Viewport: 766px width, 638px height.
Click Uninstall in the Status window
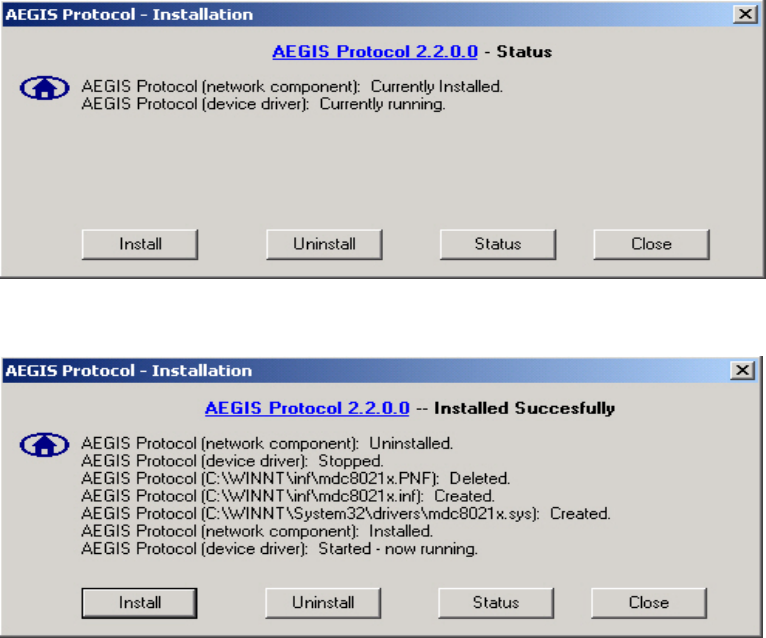pos(324,244)
